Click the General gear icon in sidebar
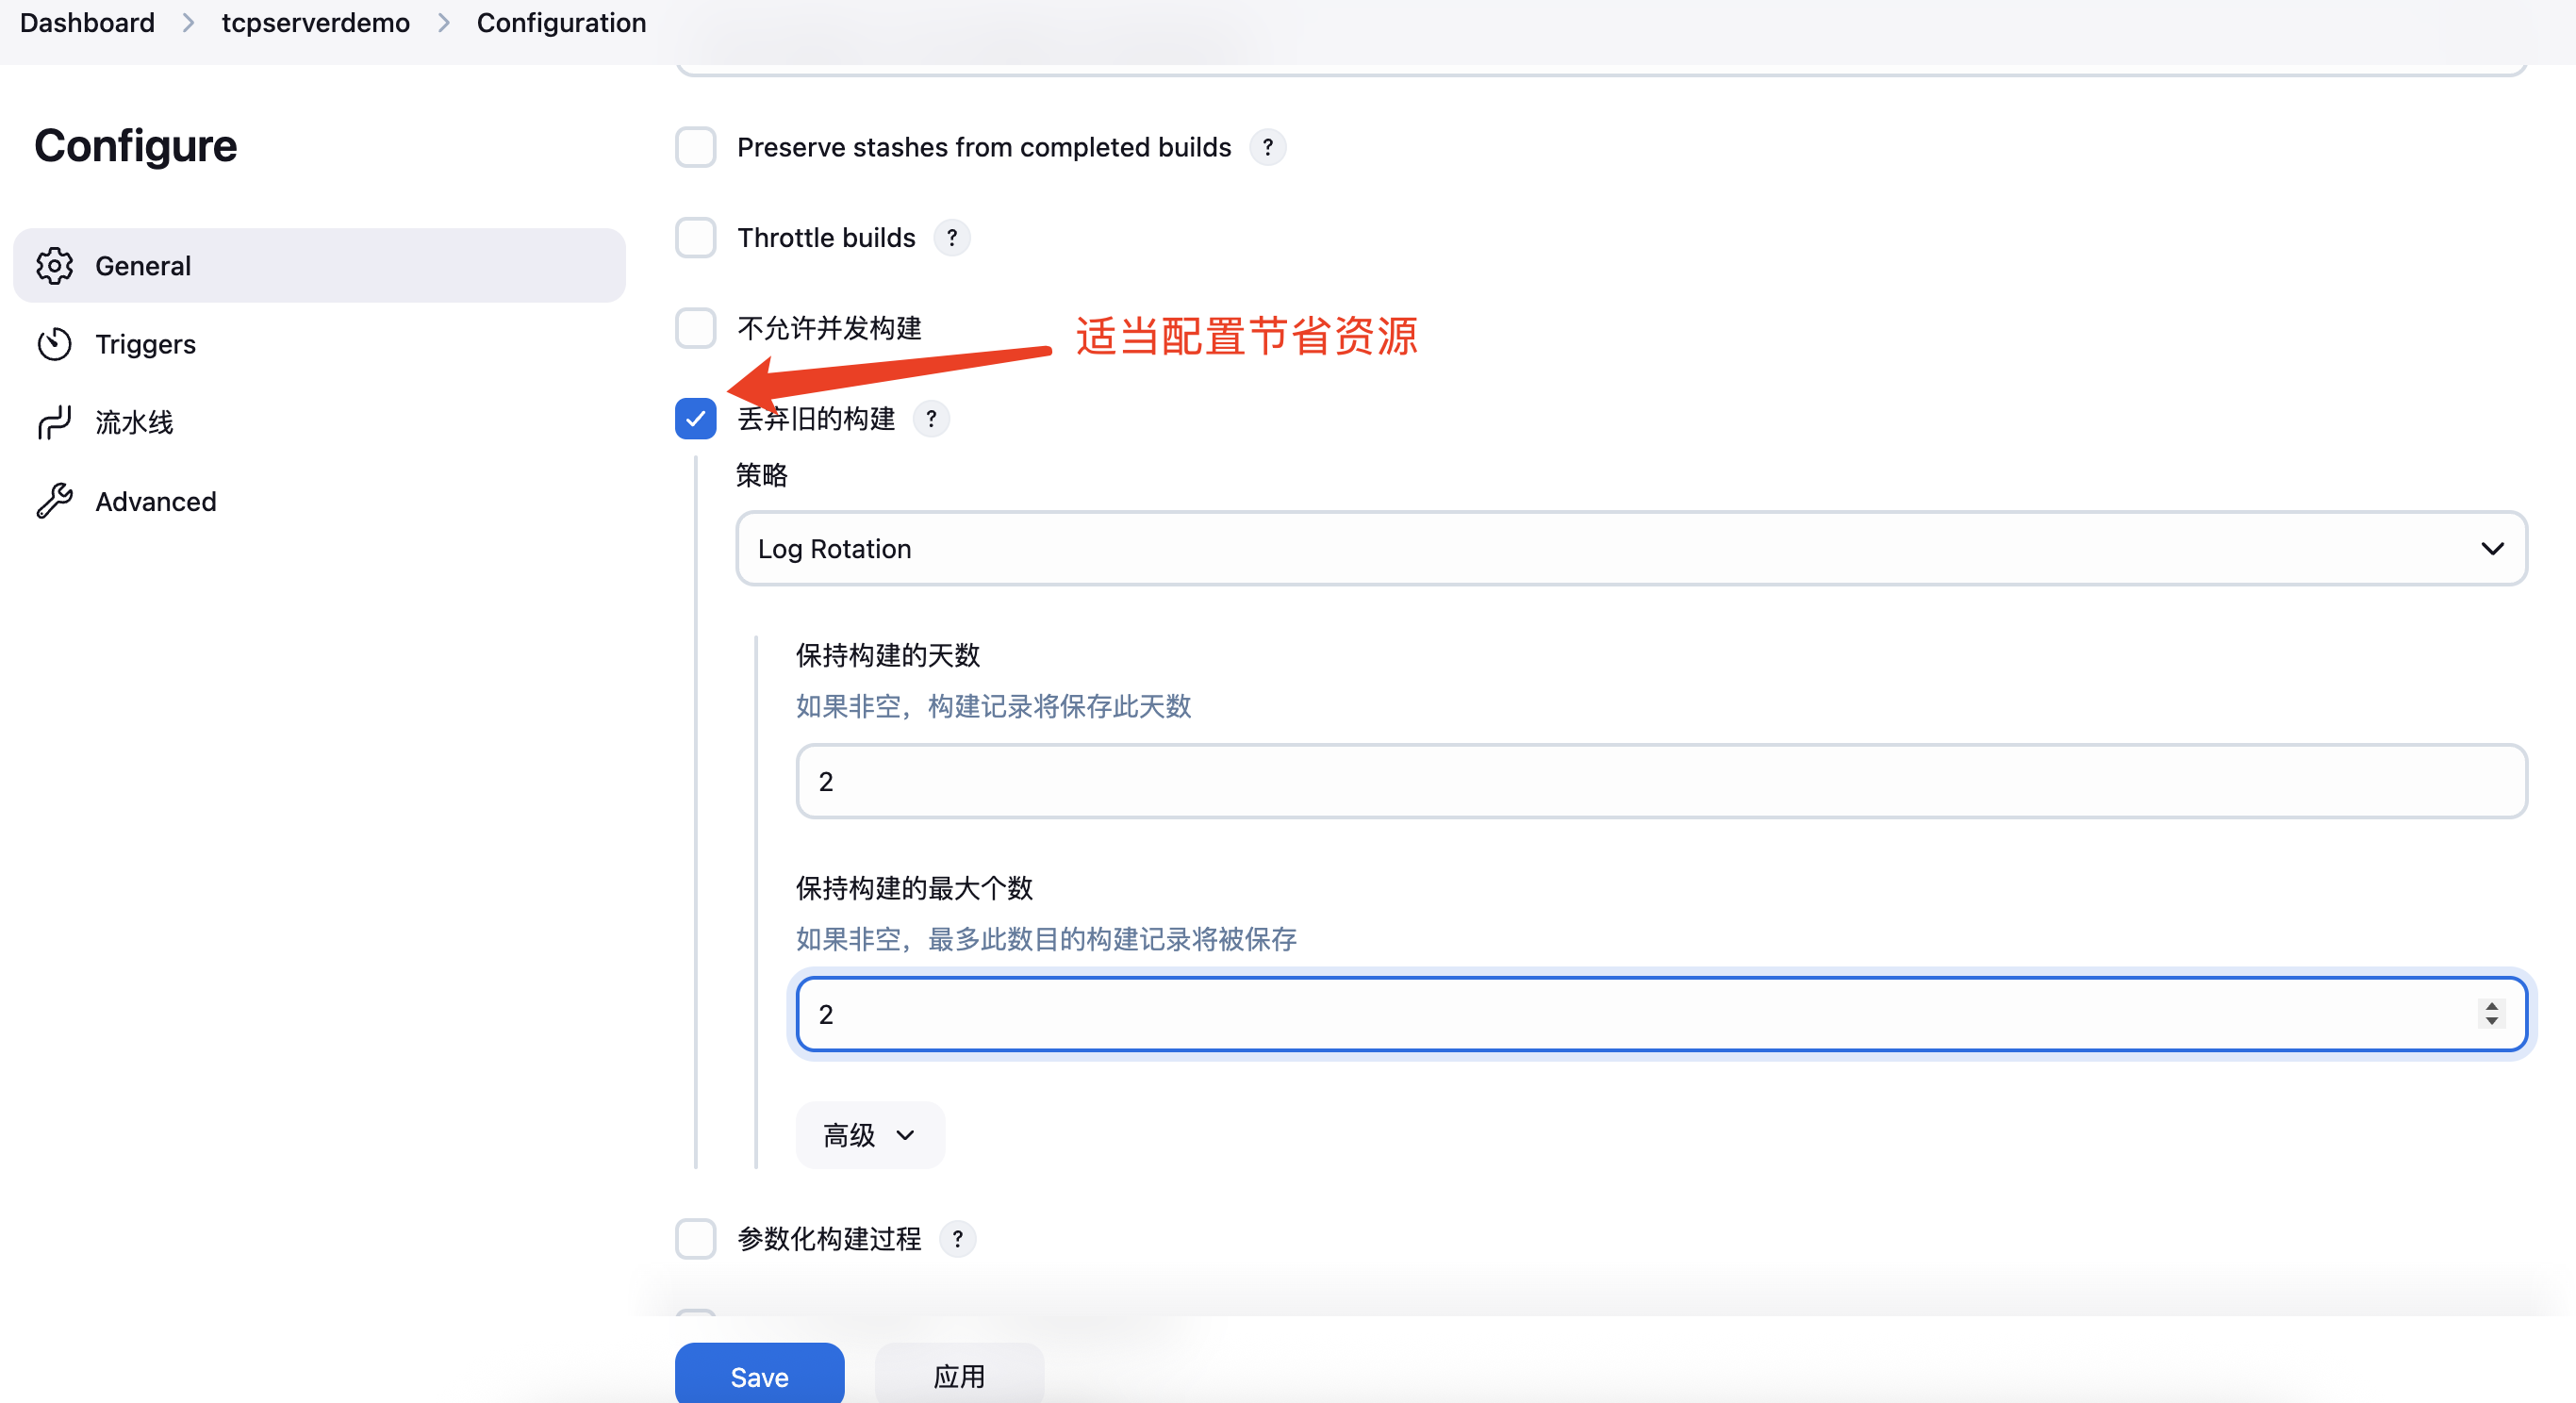 (54, 266)
